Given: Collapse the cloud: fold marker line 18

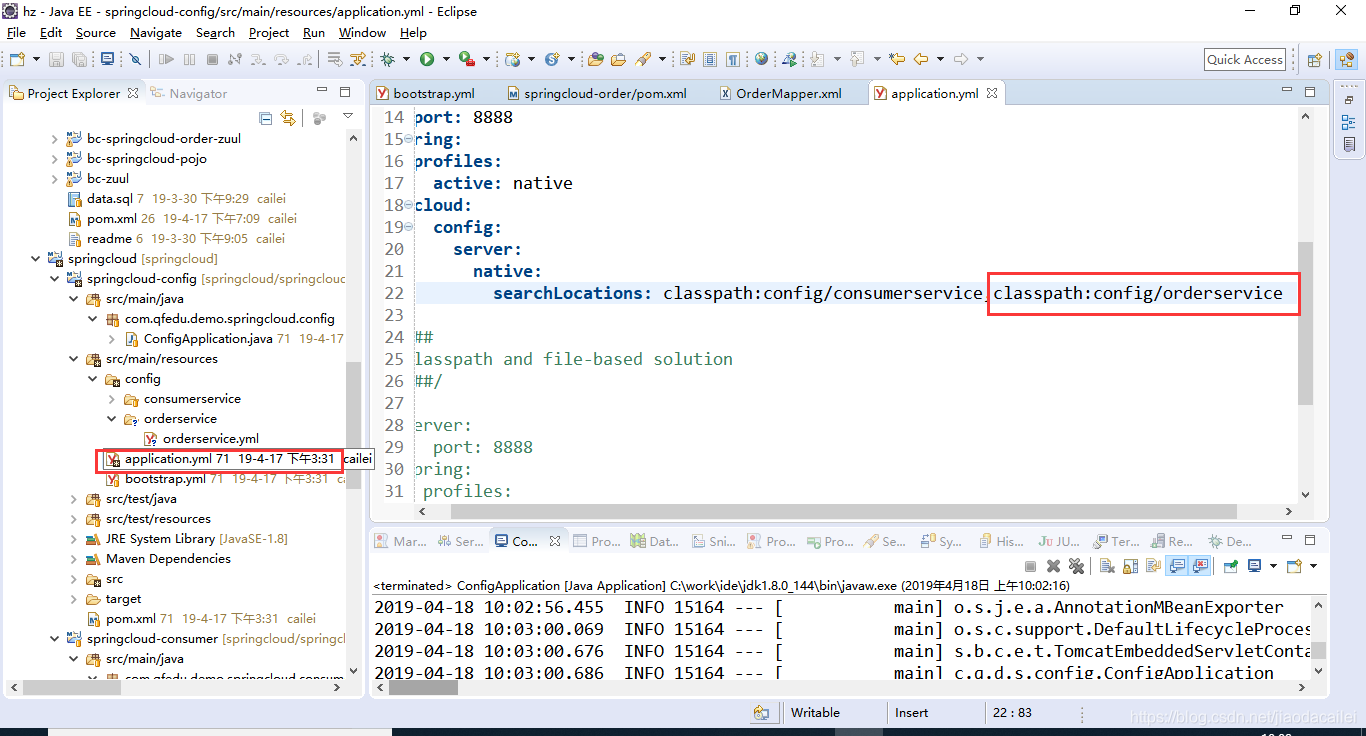Looking at the screenshot, I should [408, 205].
